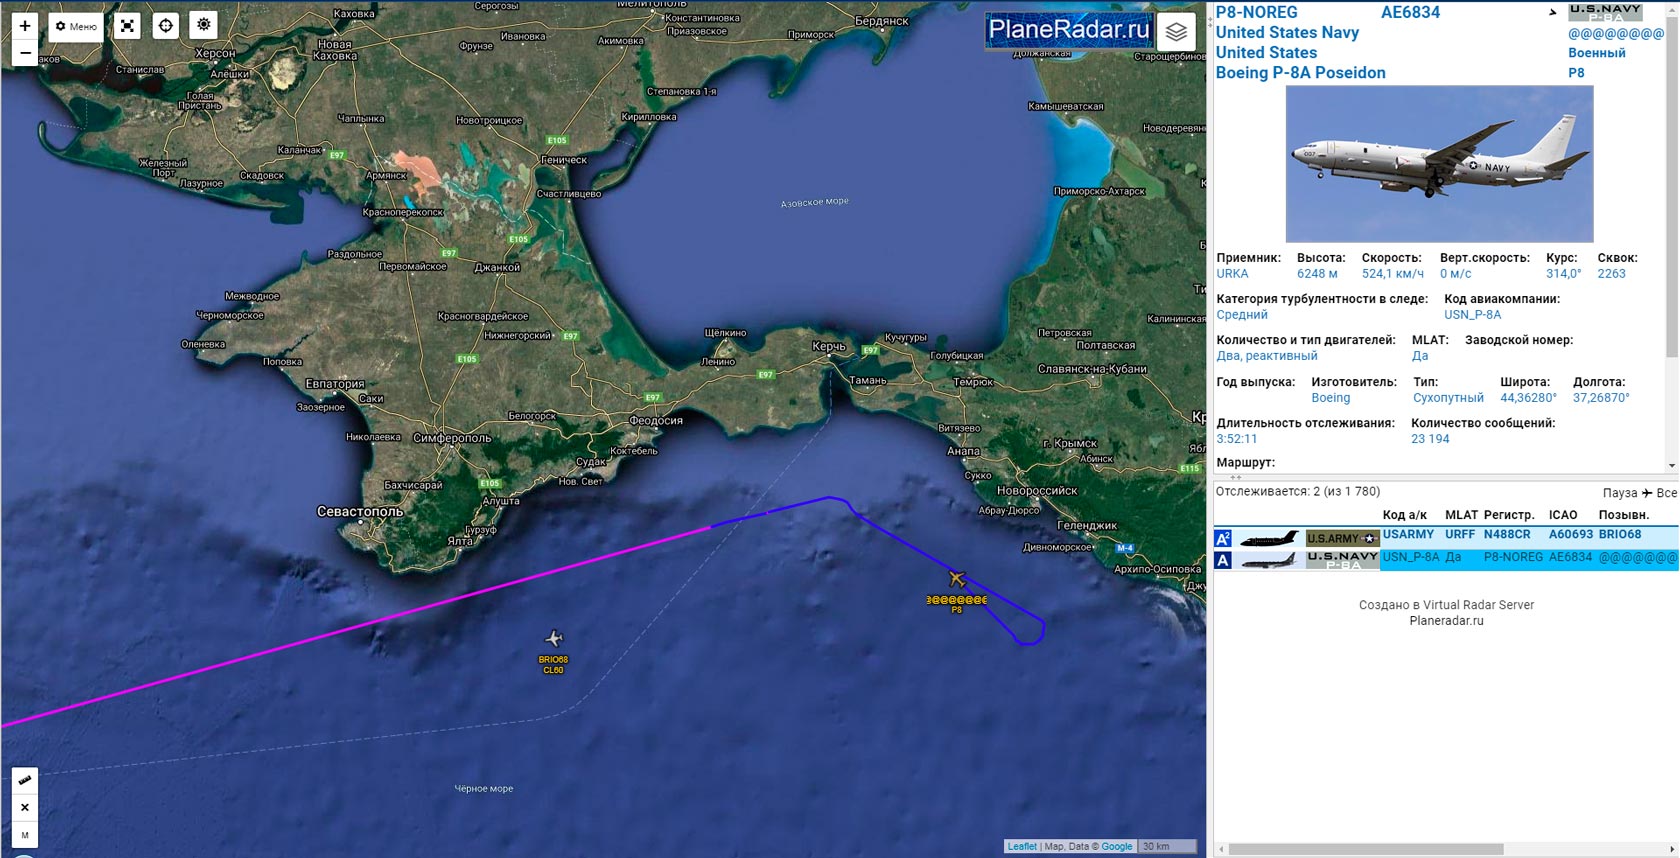Sort list by ICAO column

[1563, 515]
